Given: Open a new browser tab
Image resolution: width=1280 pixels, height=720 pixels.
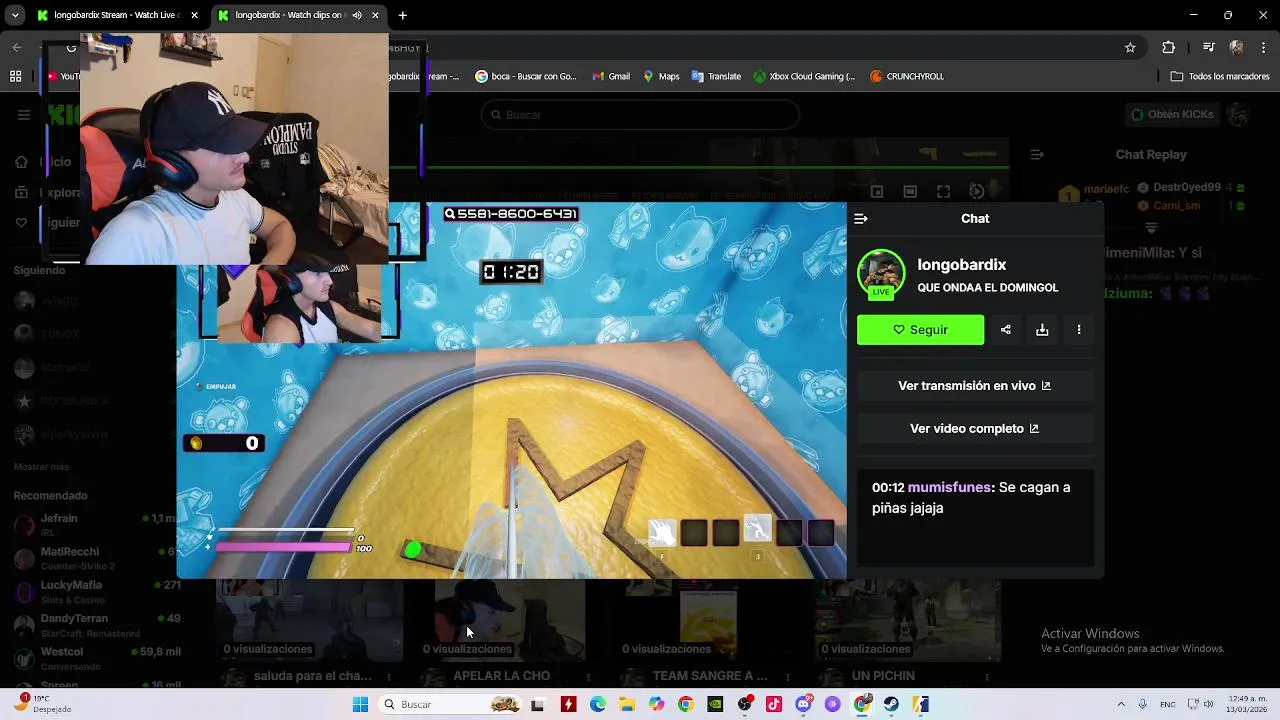Looking at the screenshot, I should pyautogui.click(x=402, y=15).
